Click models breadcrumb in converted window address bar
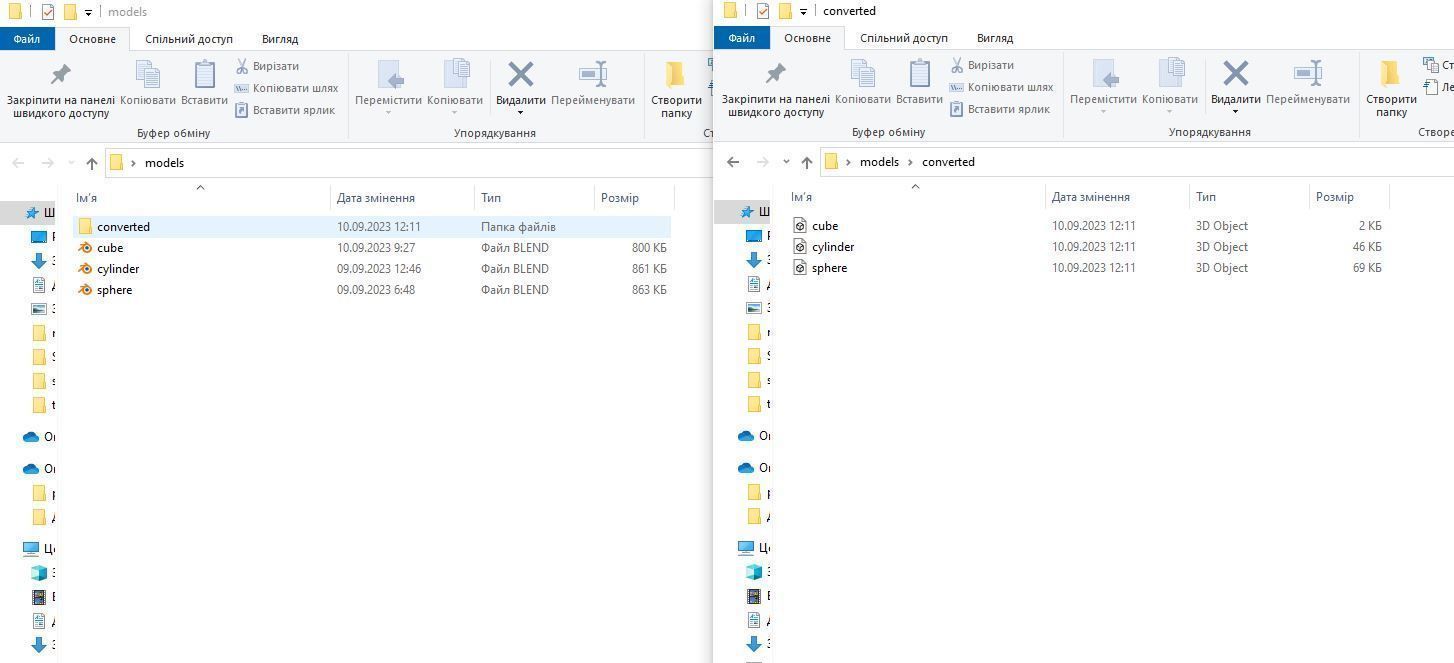Image resolution: width=1454 pixels, height=663 pixels. pos(879,162)
